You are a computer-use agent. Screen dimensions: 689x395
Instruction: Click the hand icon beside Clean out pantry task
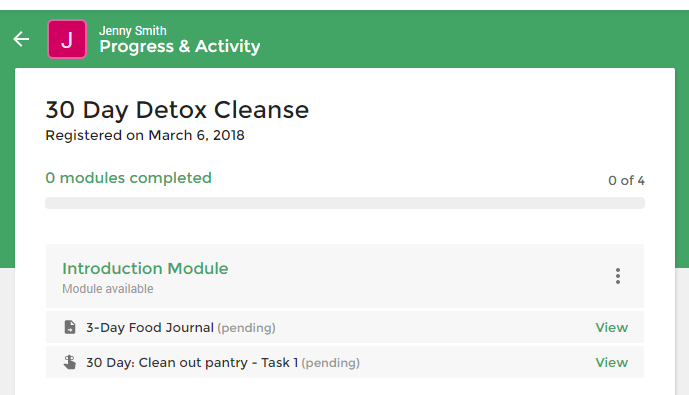[70, 362]
